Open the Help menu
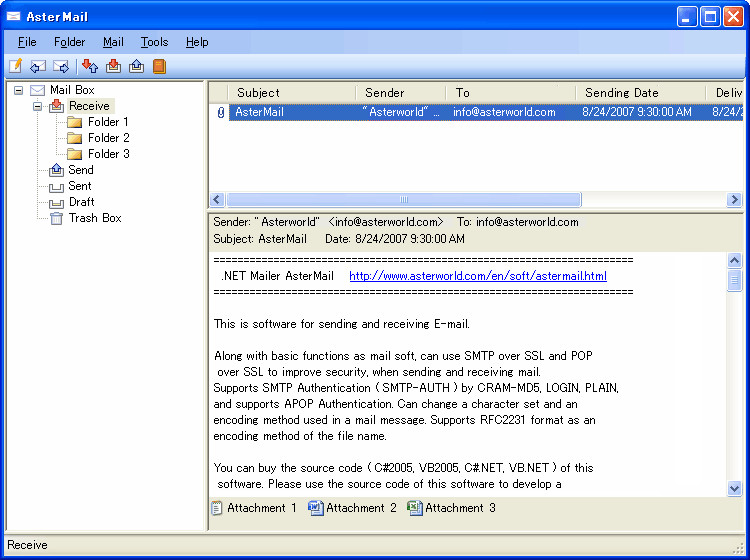The width and height of the screenshot is (750, 560). (197, 42)
